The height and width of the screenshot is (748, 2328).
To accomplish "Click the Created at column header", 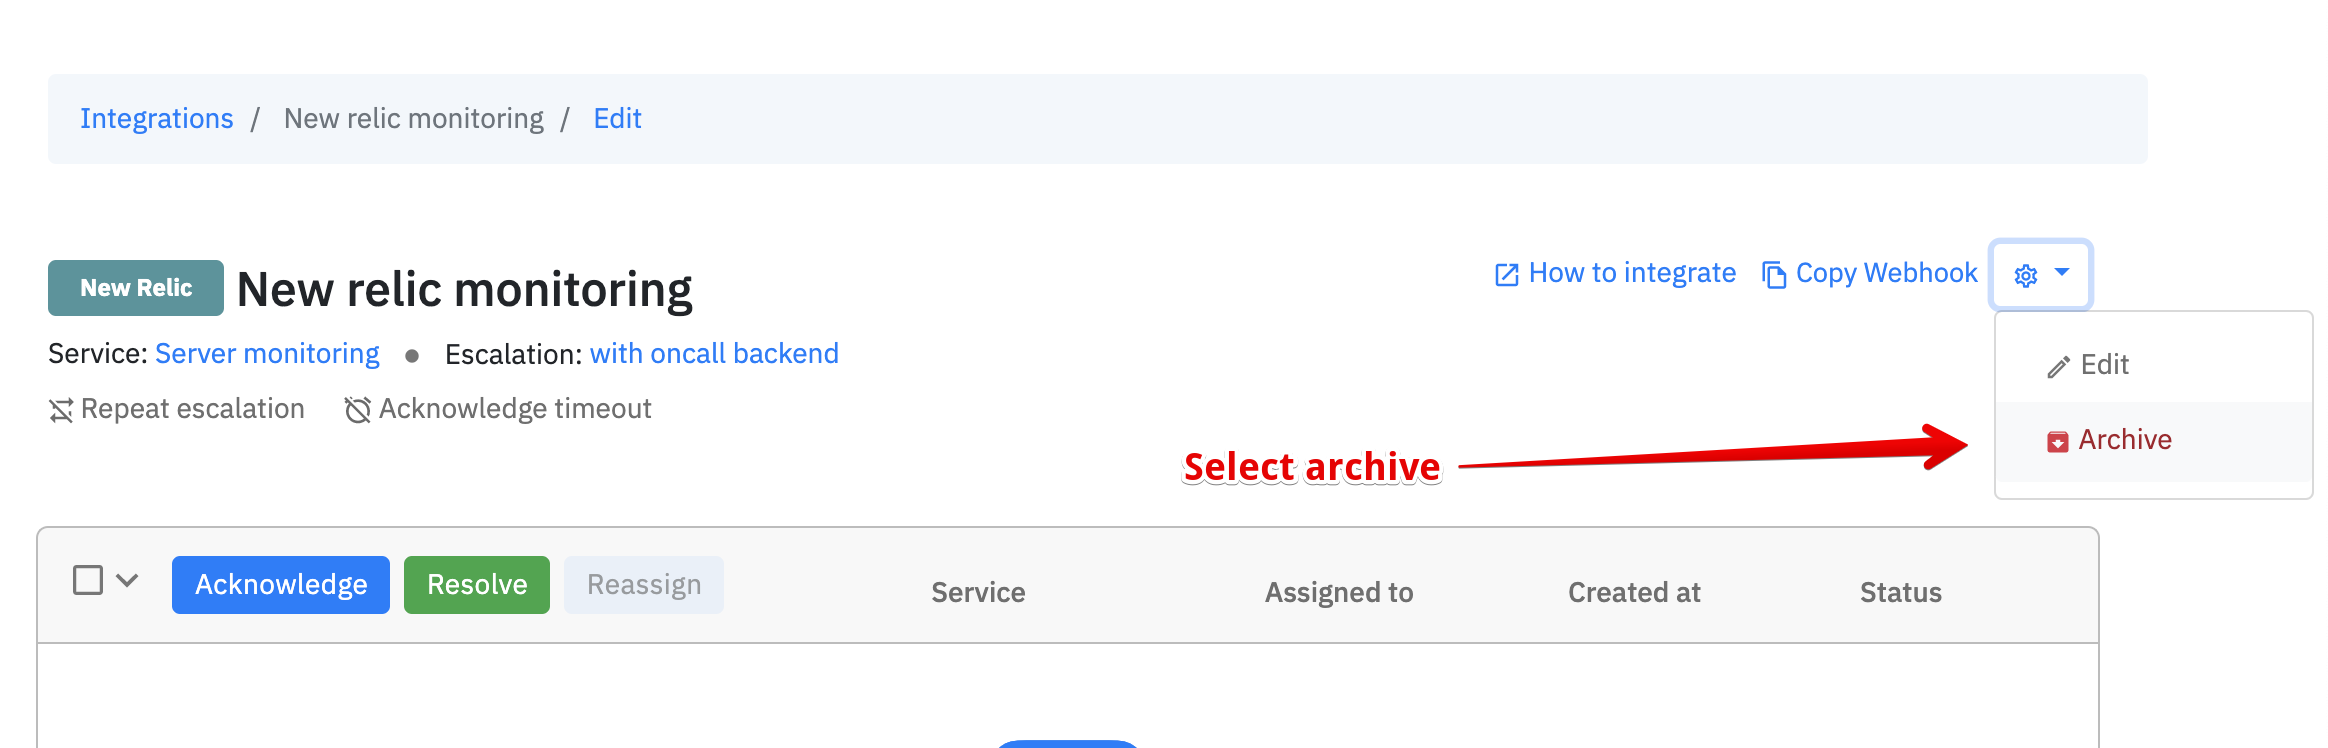I will [1634, 593].
